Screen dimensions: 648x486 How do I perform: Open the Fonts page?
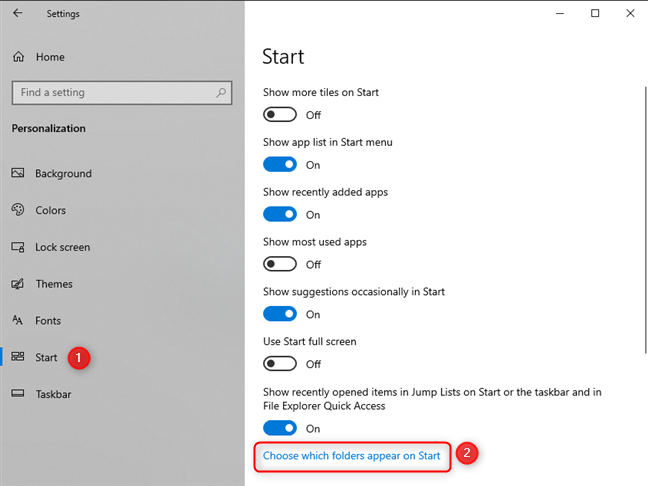click(48, 321)
